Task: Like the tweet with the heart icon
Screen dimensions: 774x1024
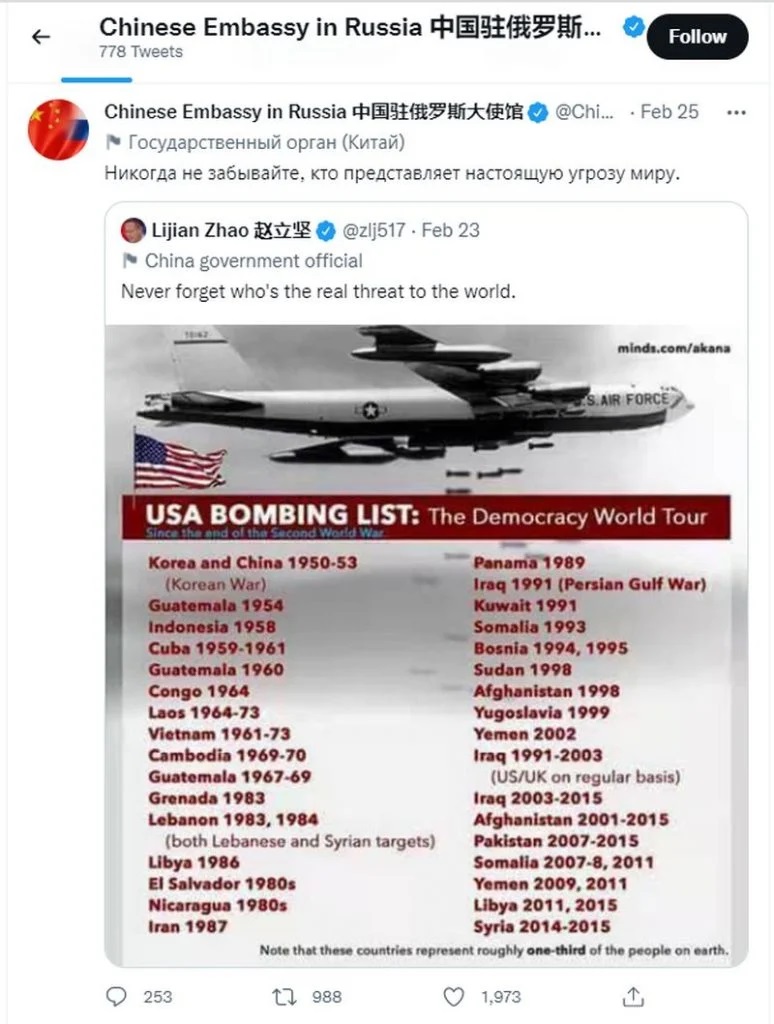Action: pos(454,997)
